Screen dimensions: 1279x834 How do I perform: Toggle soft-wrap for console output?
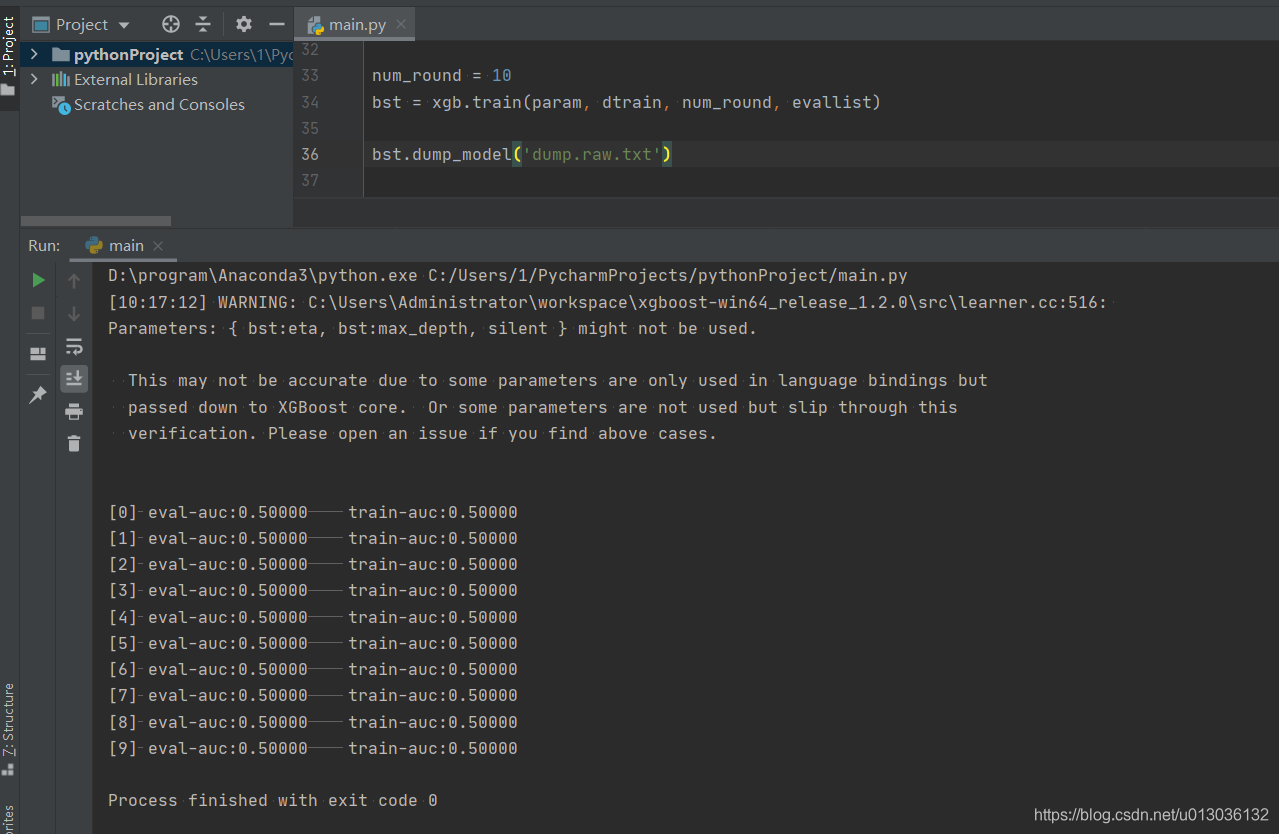click(73, 347)
